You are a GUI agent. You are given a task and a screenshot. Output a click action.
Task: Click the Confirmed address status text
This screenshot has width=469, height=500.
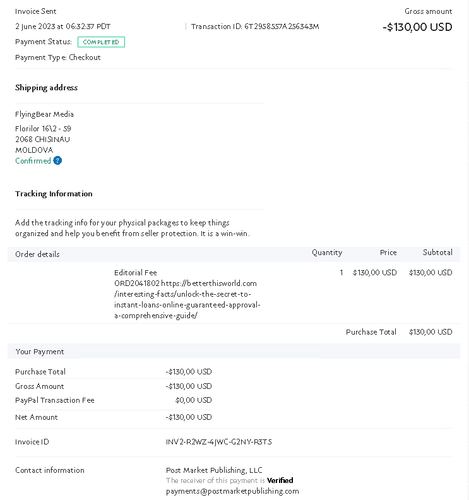coord(33,161)
